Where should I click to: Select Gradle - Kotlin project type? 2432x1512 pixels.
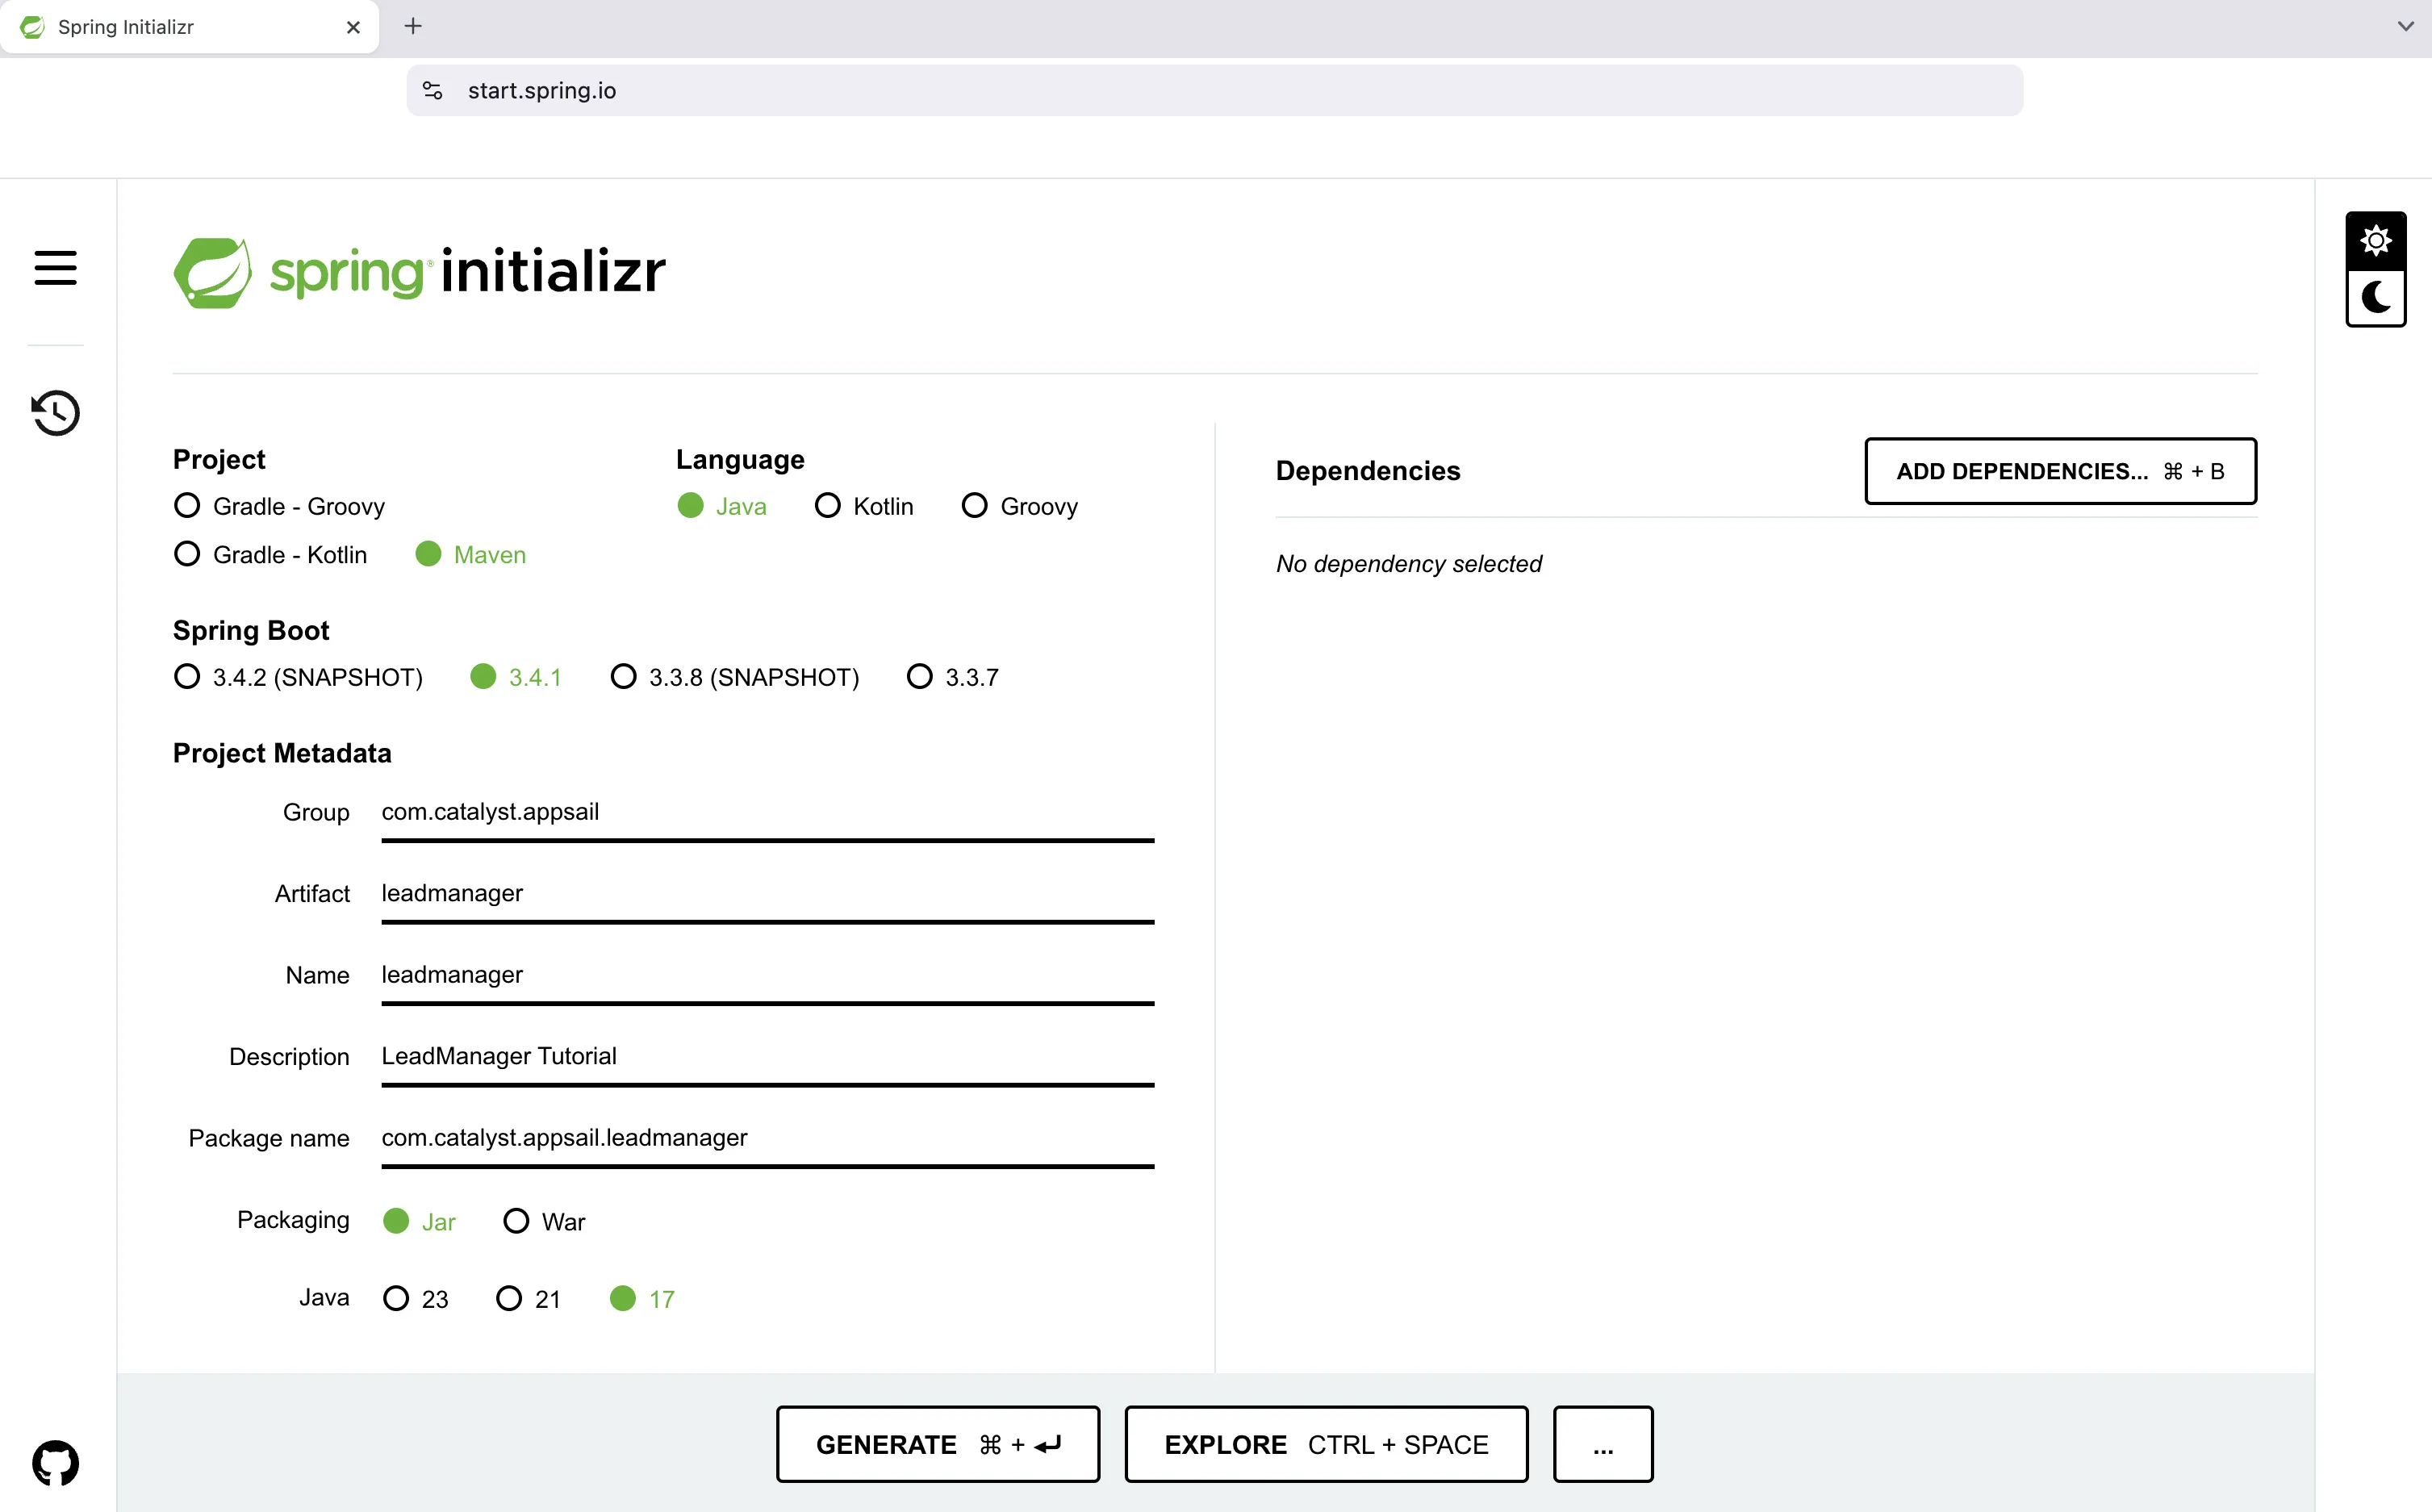187,555
